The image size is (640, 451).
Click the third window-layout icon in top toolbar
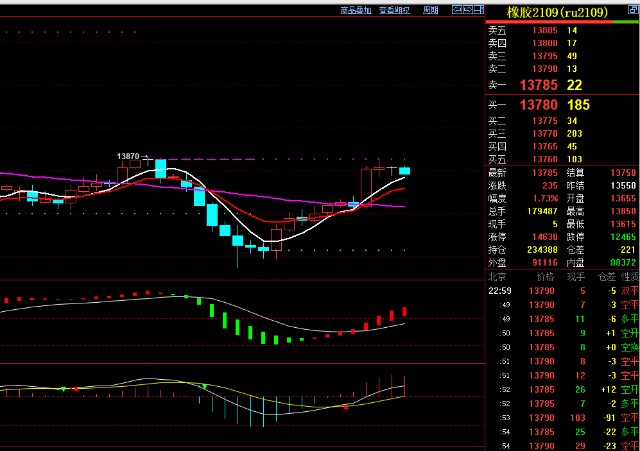(481, 10)
